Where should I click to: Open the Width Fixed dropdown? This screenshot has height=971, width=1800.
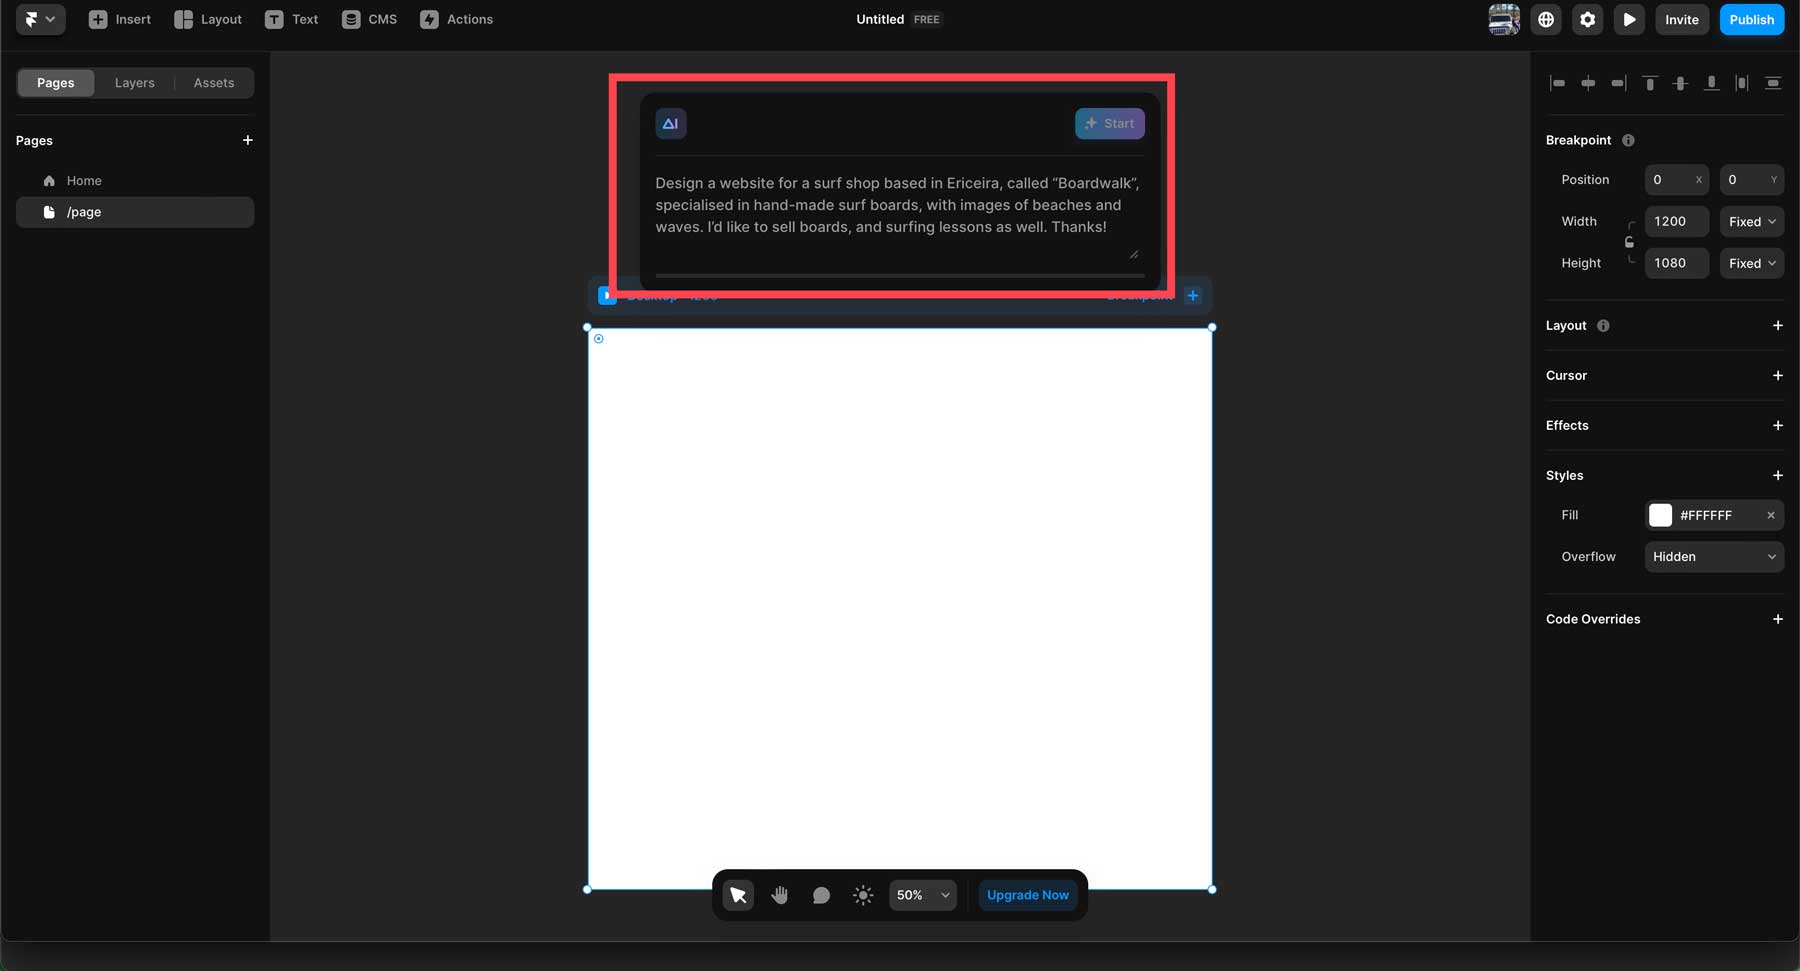(x=1751, y=221)
